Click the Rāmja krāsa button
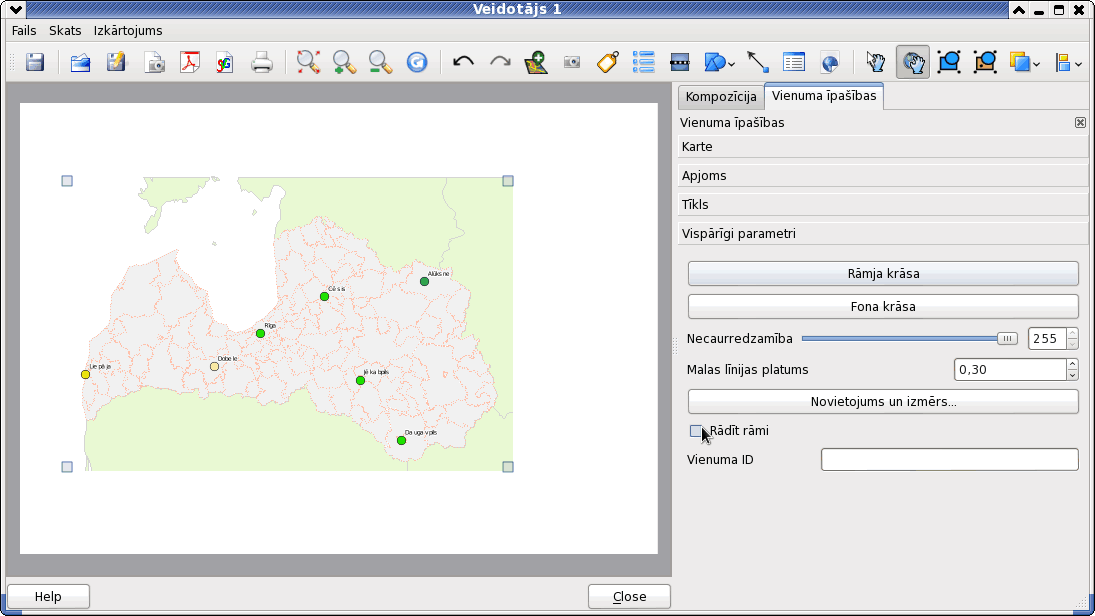 tap(883, 274)
